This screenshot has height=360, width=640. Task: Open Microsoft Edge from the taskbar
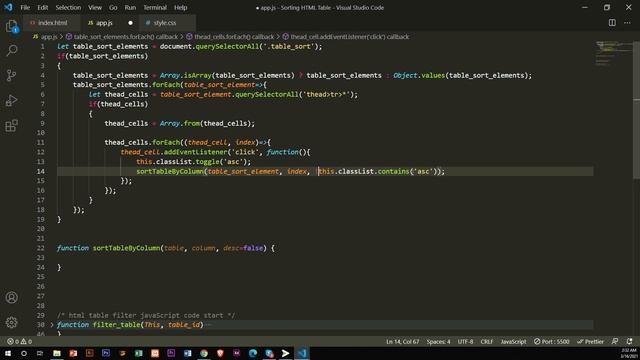(253, 353)
